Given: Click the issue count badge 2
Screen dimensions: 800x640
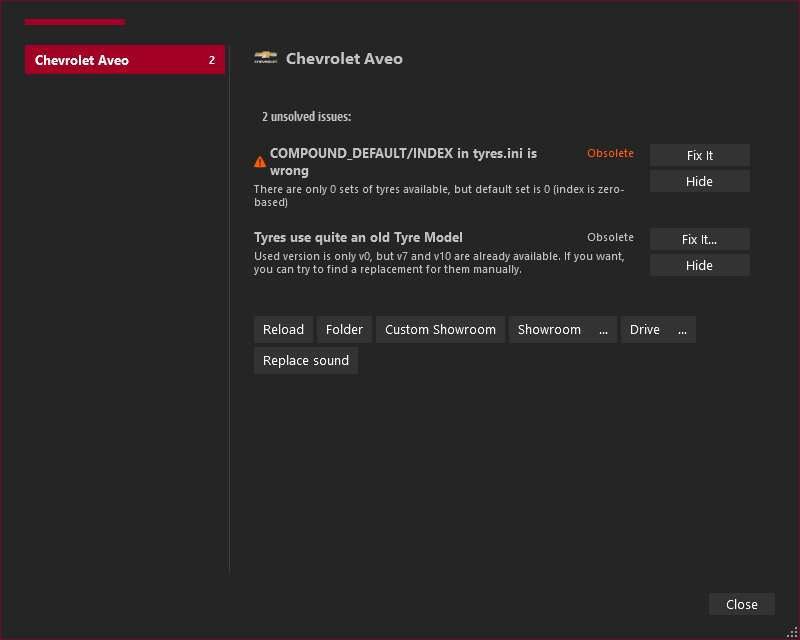Looking at the screenshot, I should tap(212, 60).
